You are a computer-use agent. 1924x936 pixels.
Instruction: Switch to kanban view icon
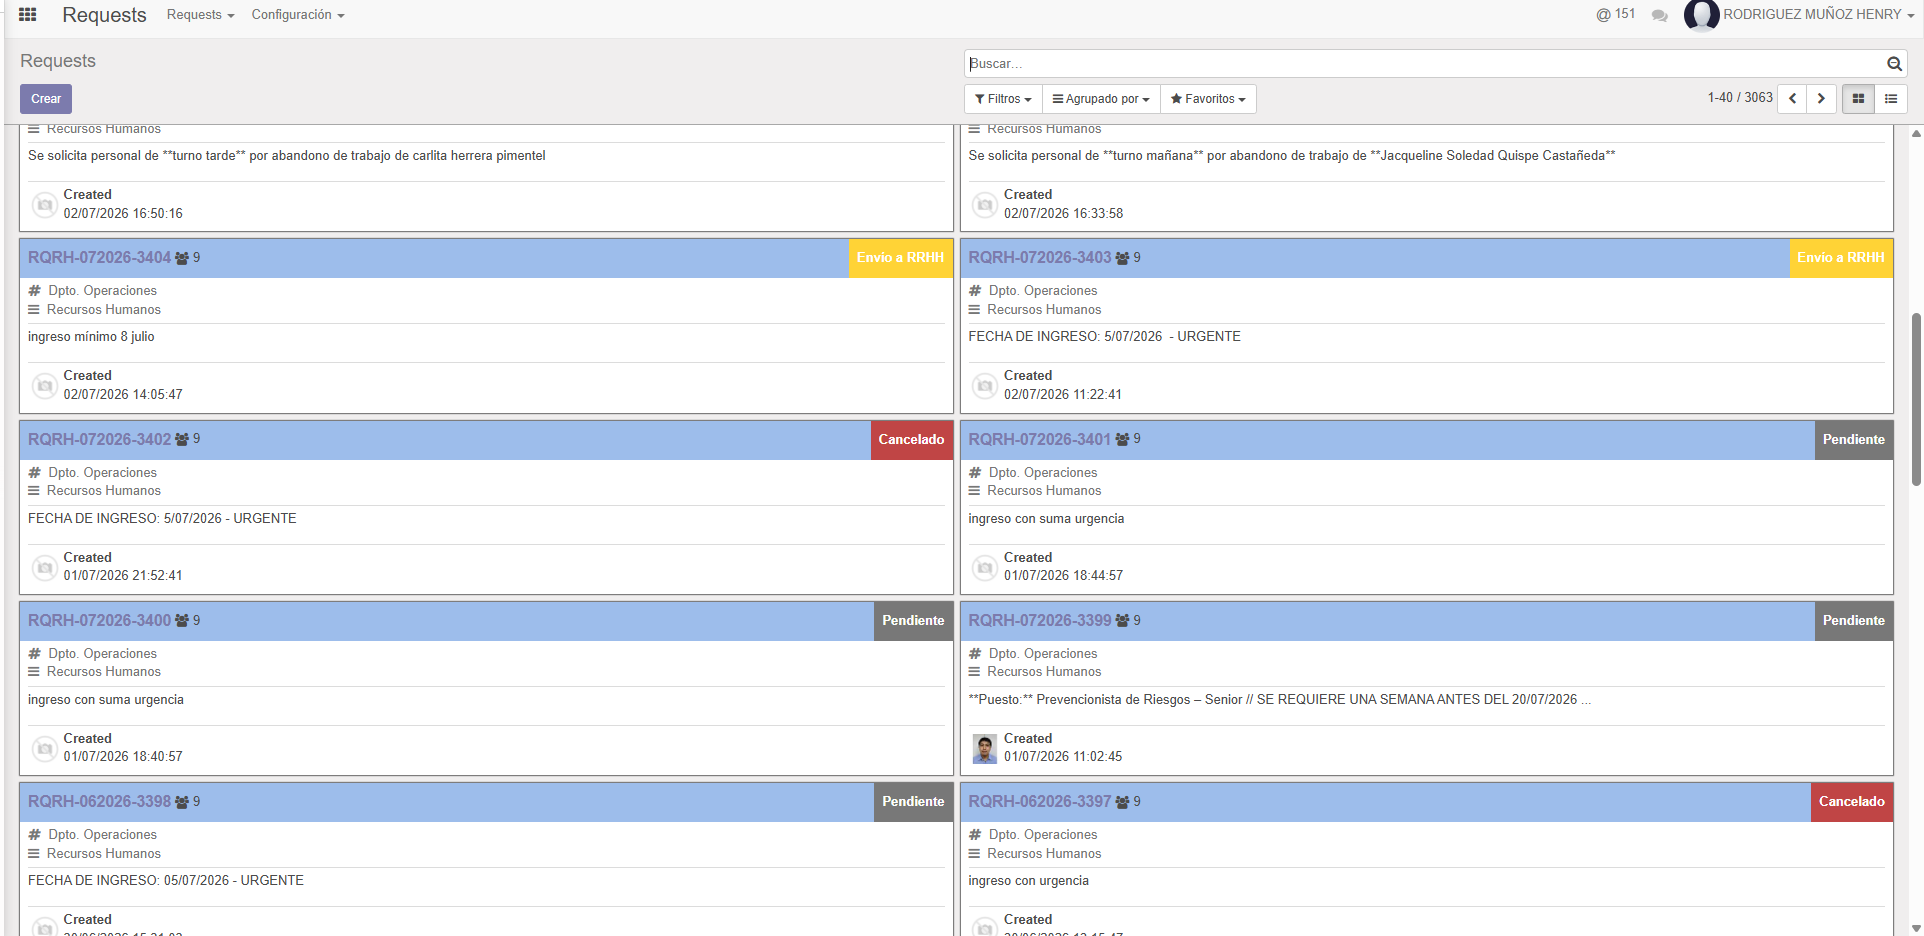1858,98
